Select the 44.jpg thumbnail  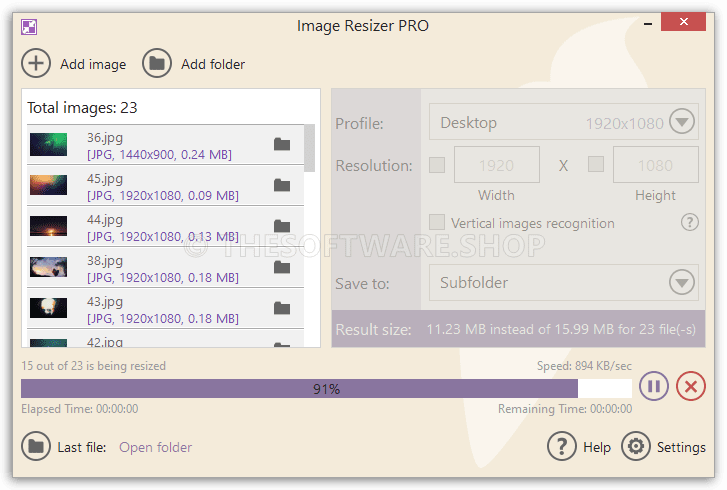[x=48, y=226]
